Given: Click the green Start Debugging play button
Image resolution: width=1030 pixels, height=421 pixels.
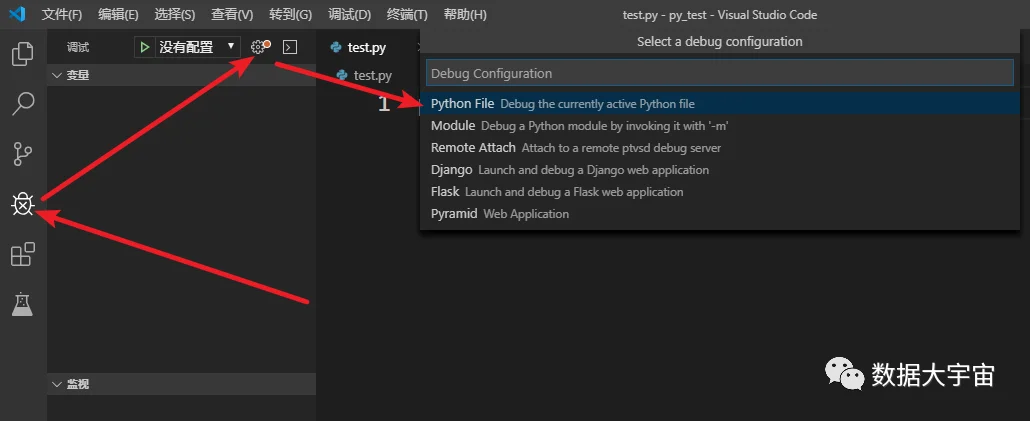Looking at the screenshot, I should tap(144, 47).
